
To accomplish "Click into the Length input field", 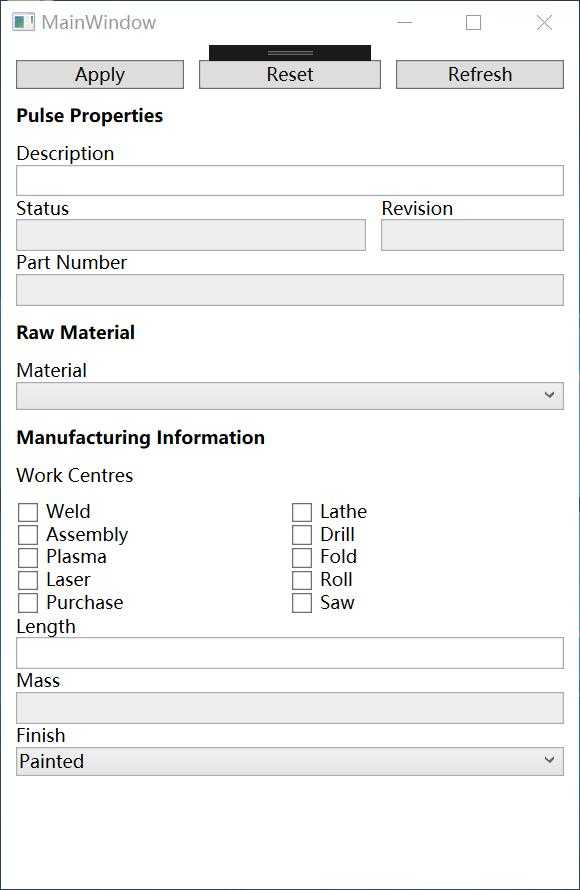I will point(290,653).
